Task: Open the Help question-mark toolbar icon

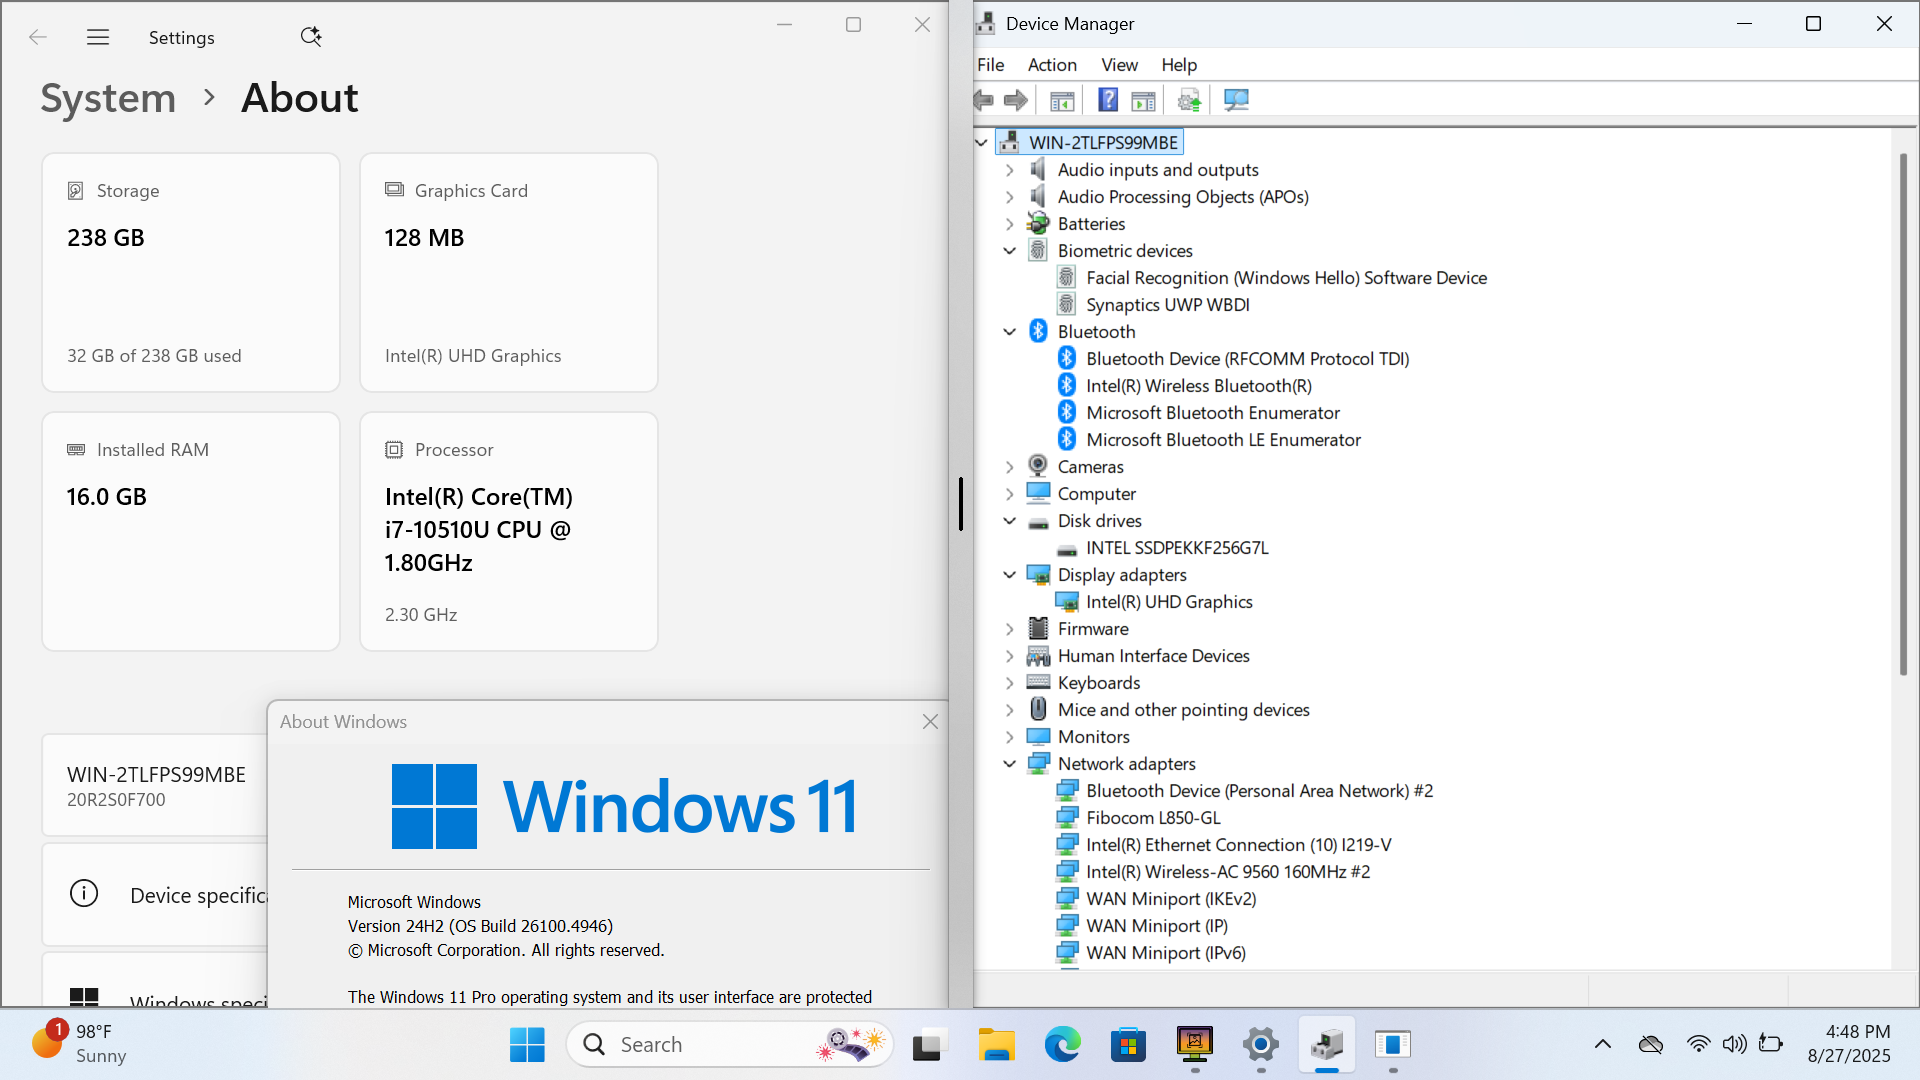Action: [1108, 100]
